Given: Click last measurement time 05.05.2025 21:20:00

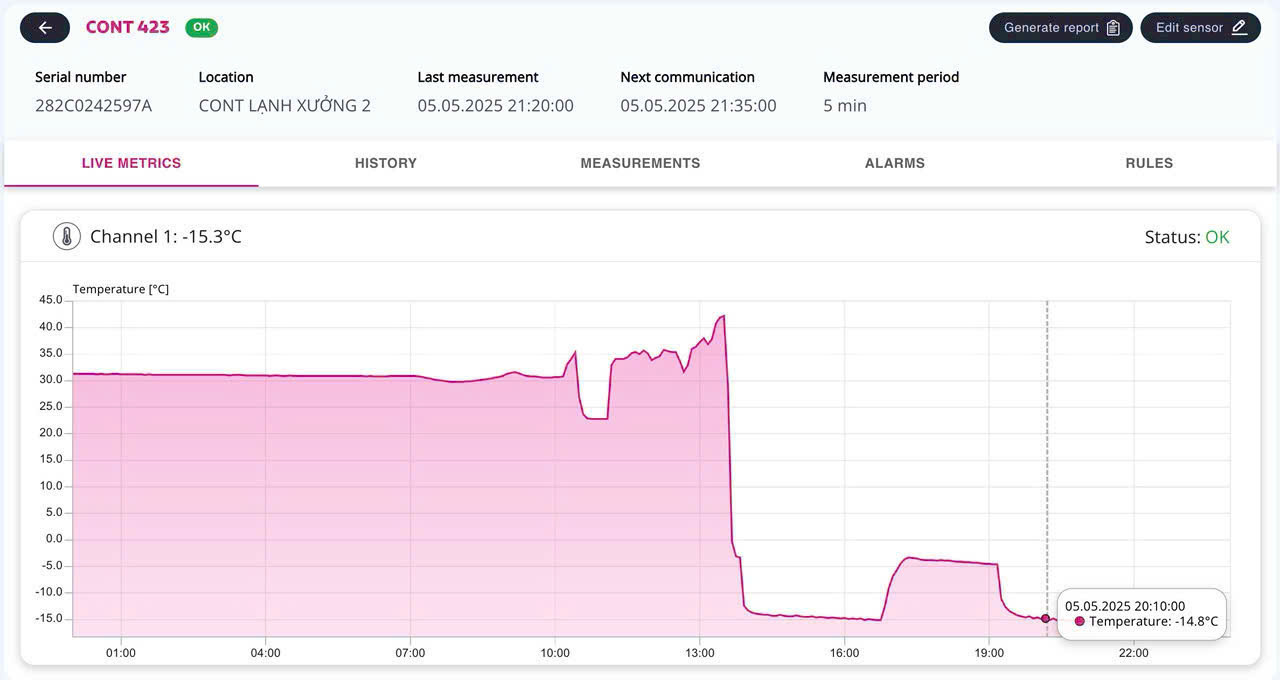Looking at the screenshot, I should tap(496, 106).
